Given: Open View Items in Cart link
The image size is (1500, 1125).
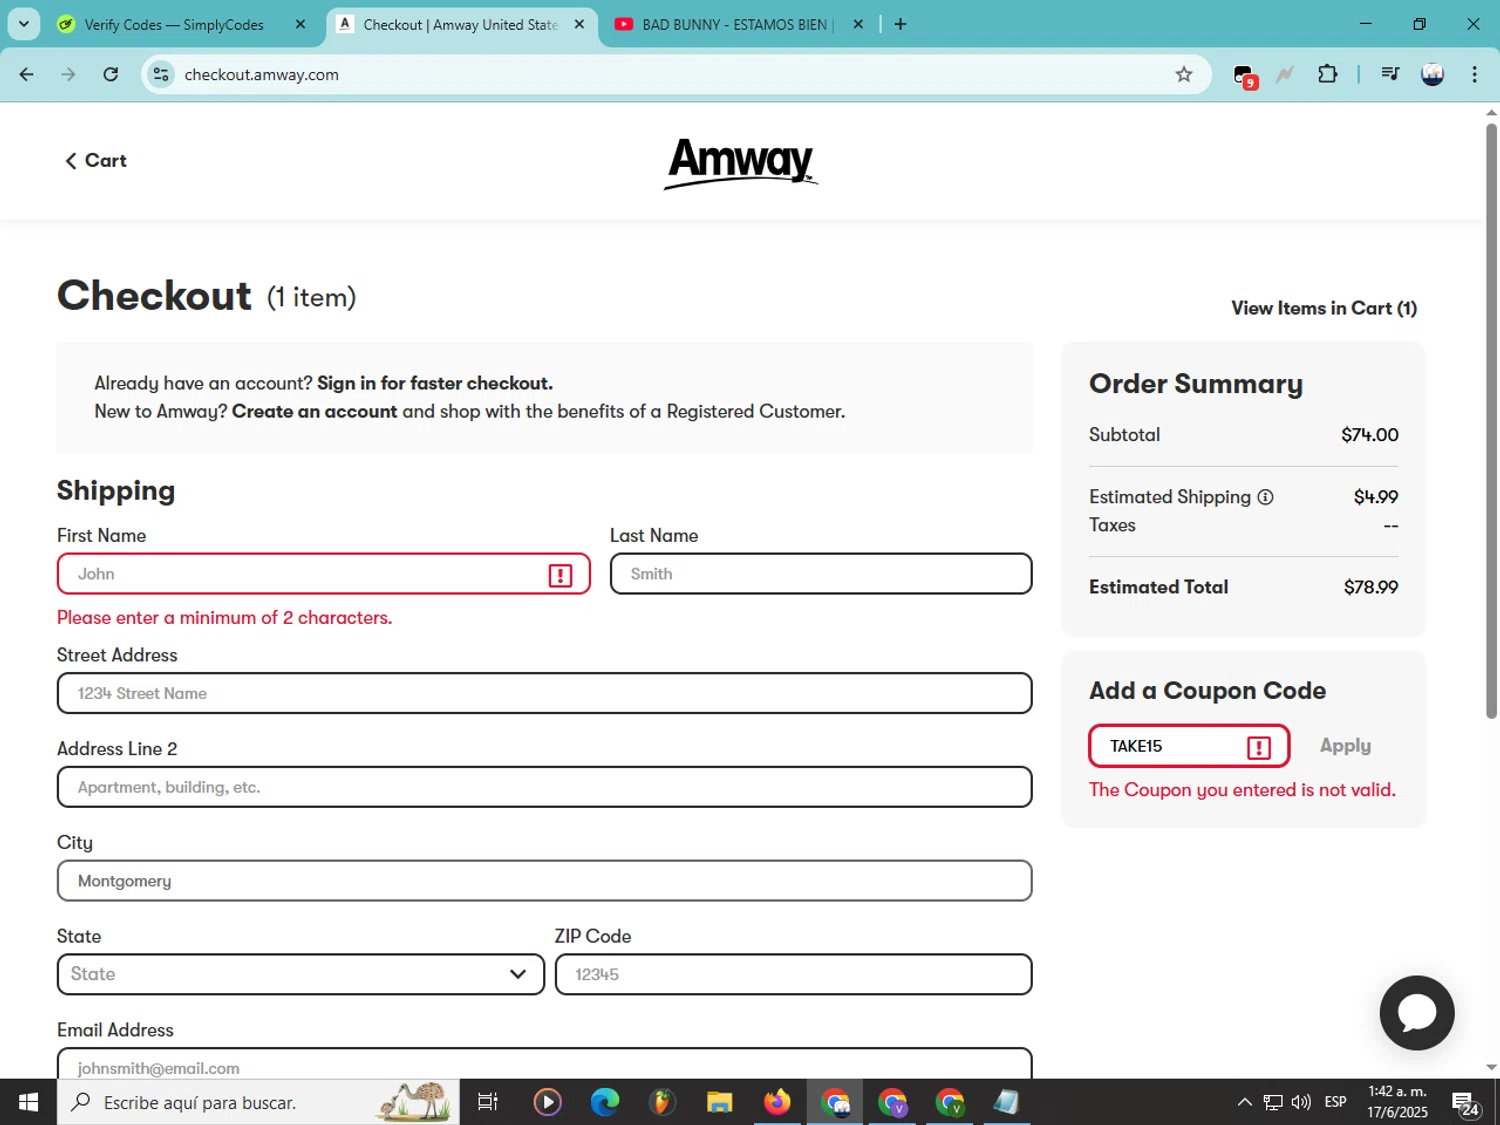Looking at the screenshot, I should (x=1323, y=308).
